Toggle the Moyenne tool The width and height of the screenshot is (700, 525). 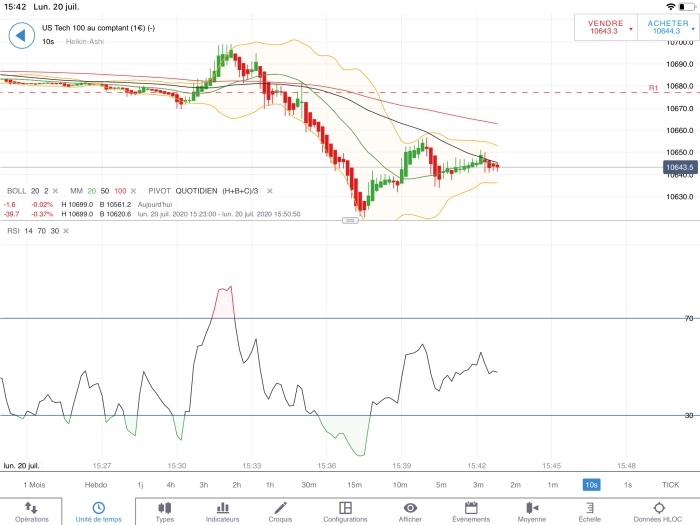(532, 508)
